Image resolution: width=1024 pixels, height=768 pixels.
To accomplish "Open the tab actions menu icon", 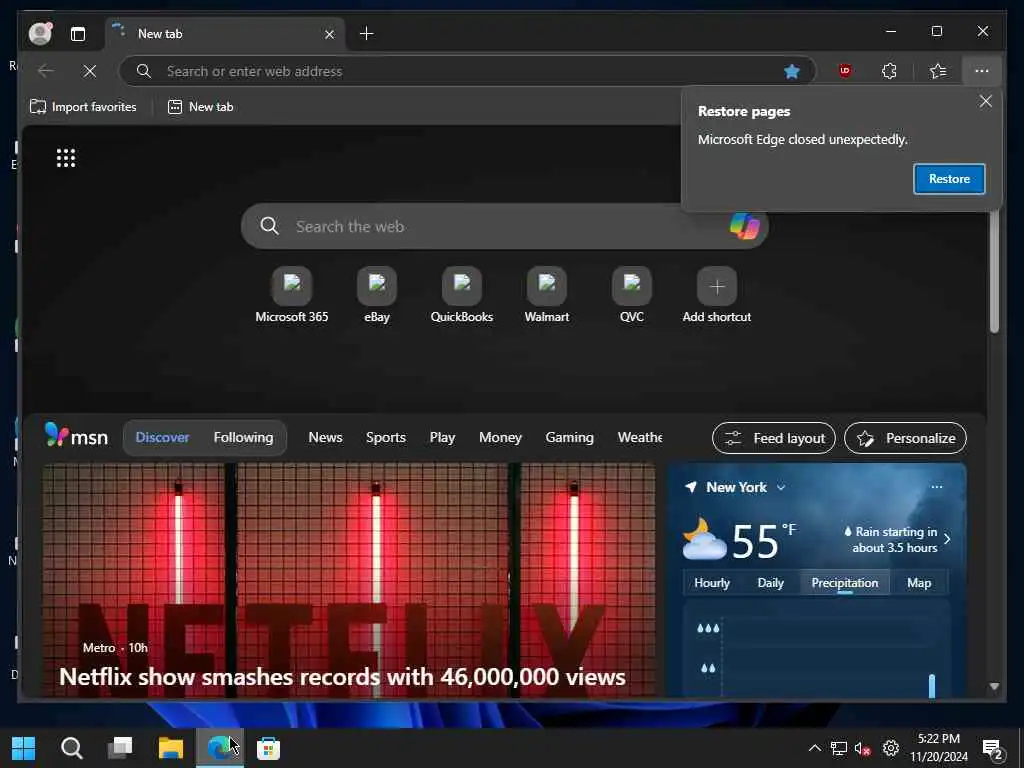I will pyautogui.click(x=78, y=34).
